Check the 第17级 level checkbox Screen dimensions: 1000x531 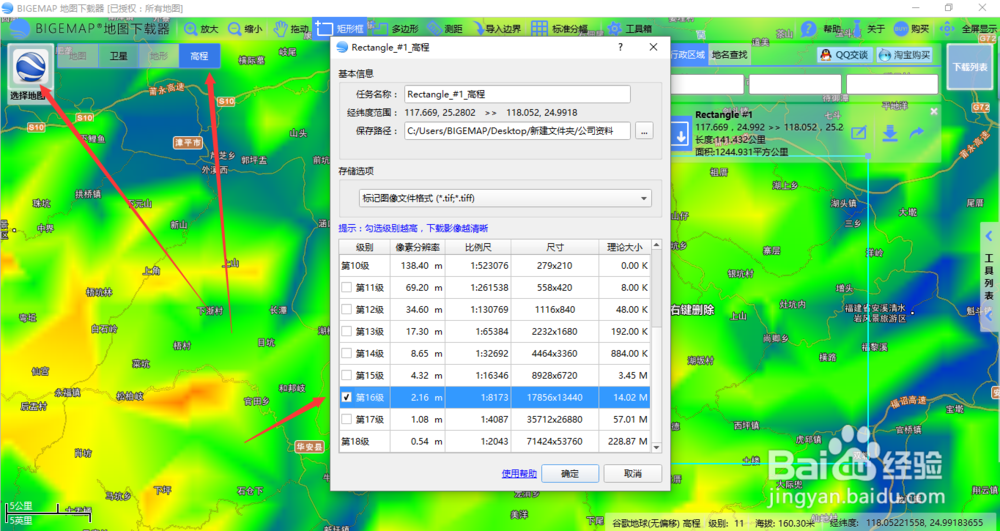346,419
